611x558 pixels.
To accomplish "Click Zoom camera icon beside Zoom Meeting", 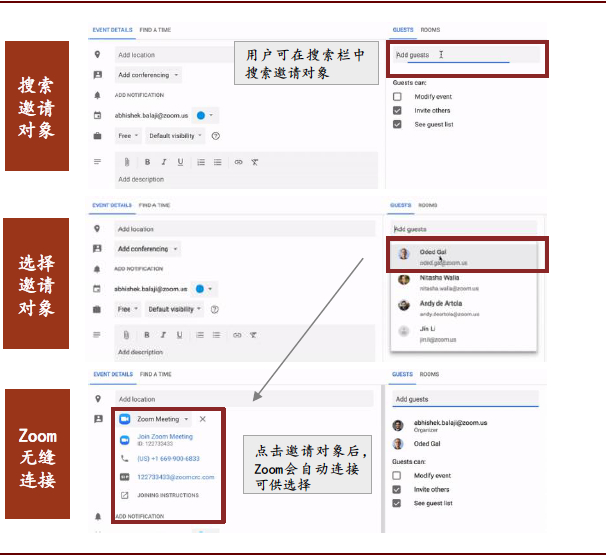I will 125,419.
